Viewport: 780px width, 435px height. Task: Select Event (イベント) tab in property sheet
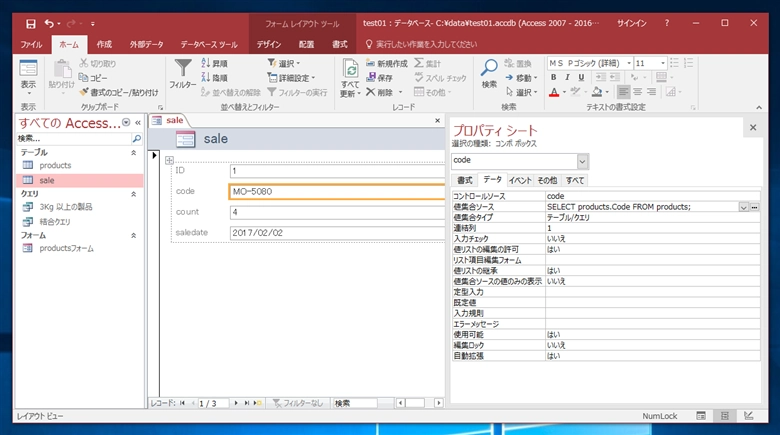pyautogui.click(x=520, y=180)
